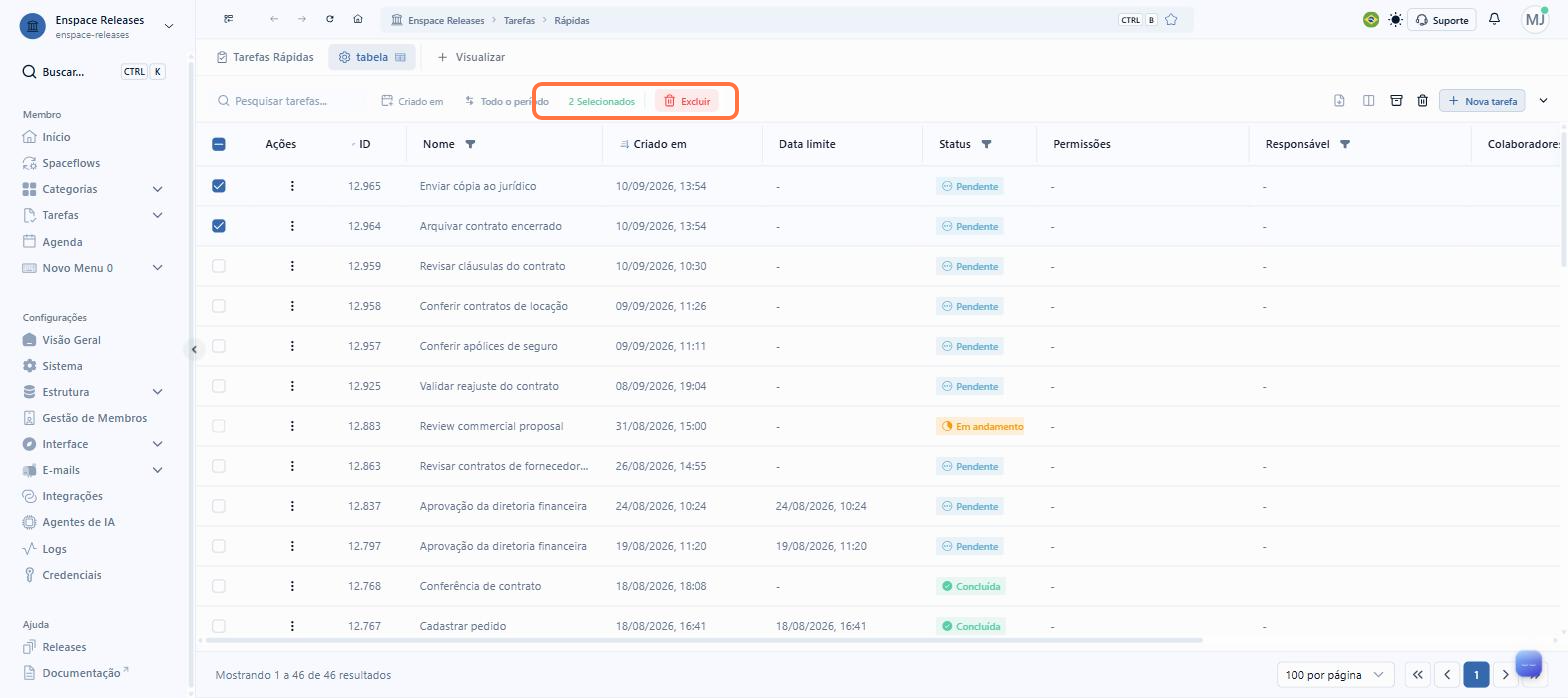Open the Criado em date filter
This screenshot has height=698, width=1568.
pos(412,101)
